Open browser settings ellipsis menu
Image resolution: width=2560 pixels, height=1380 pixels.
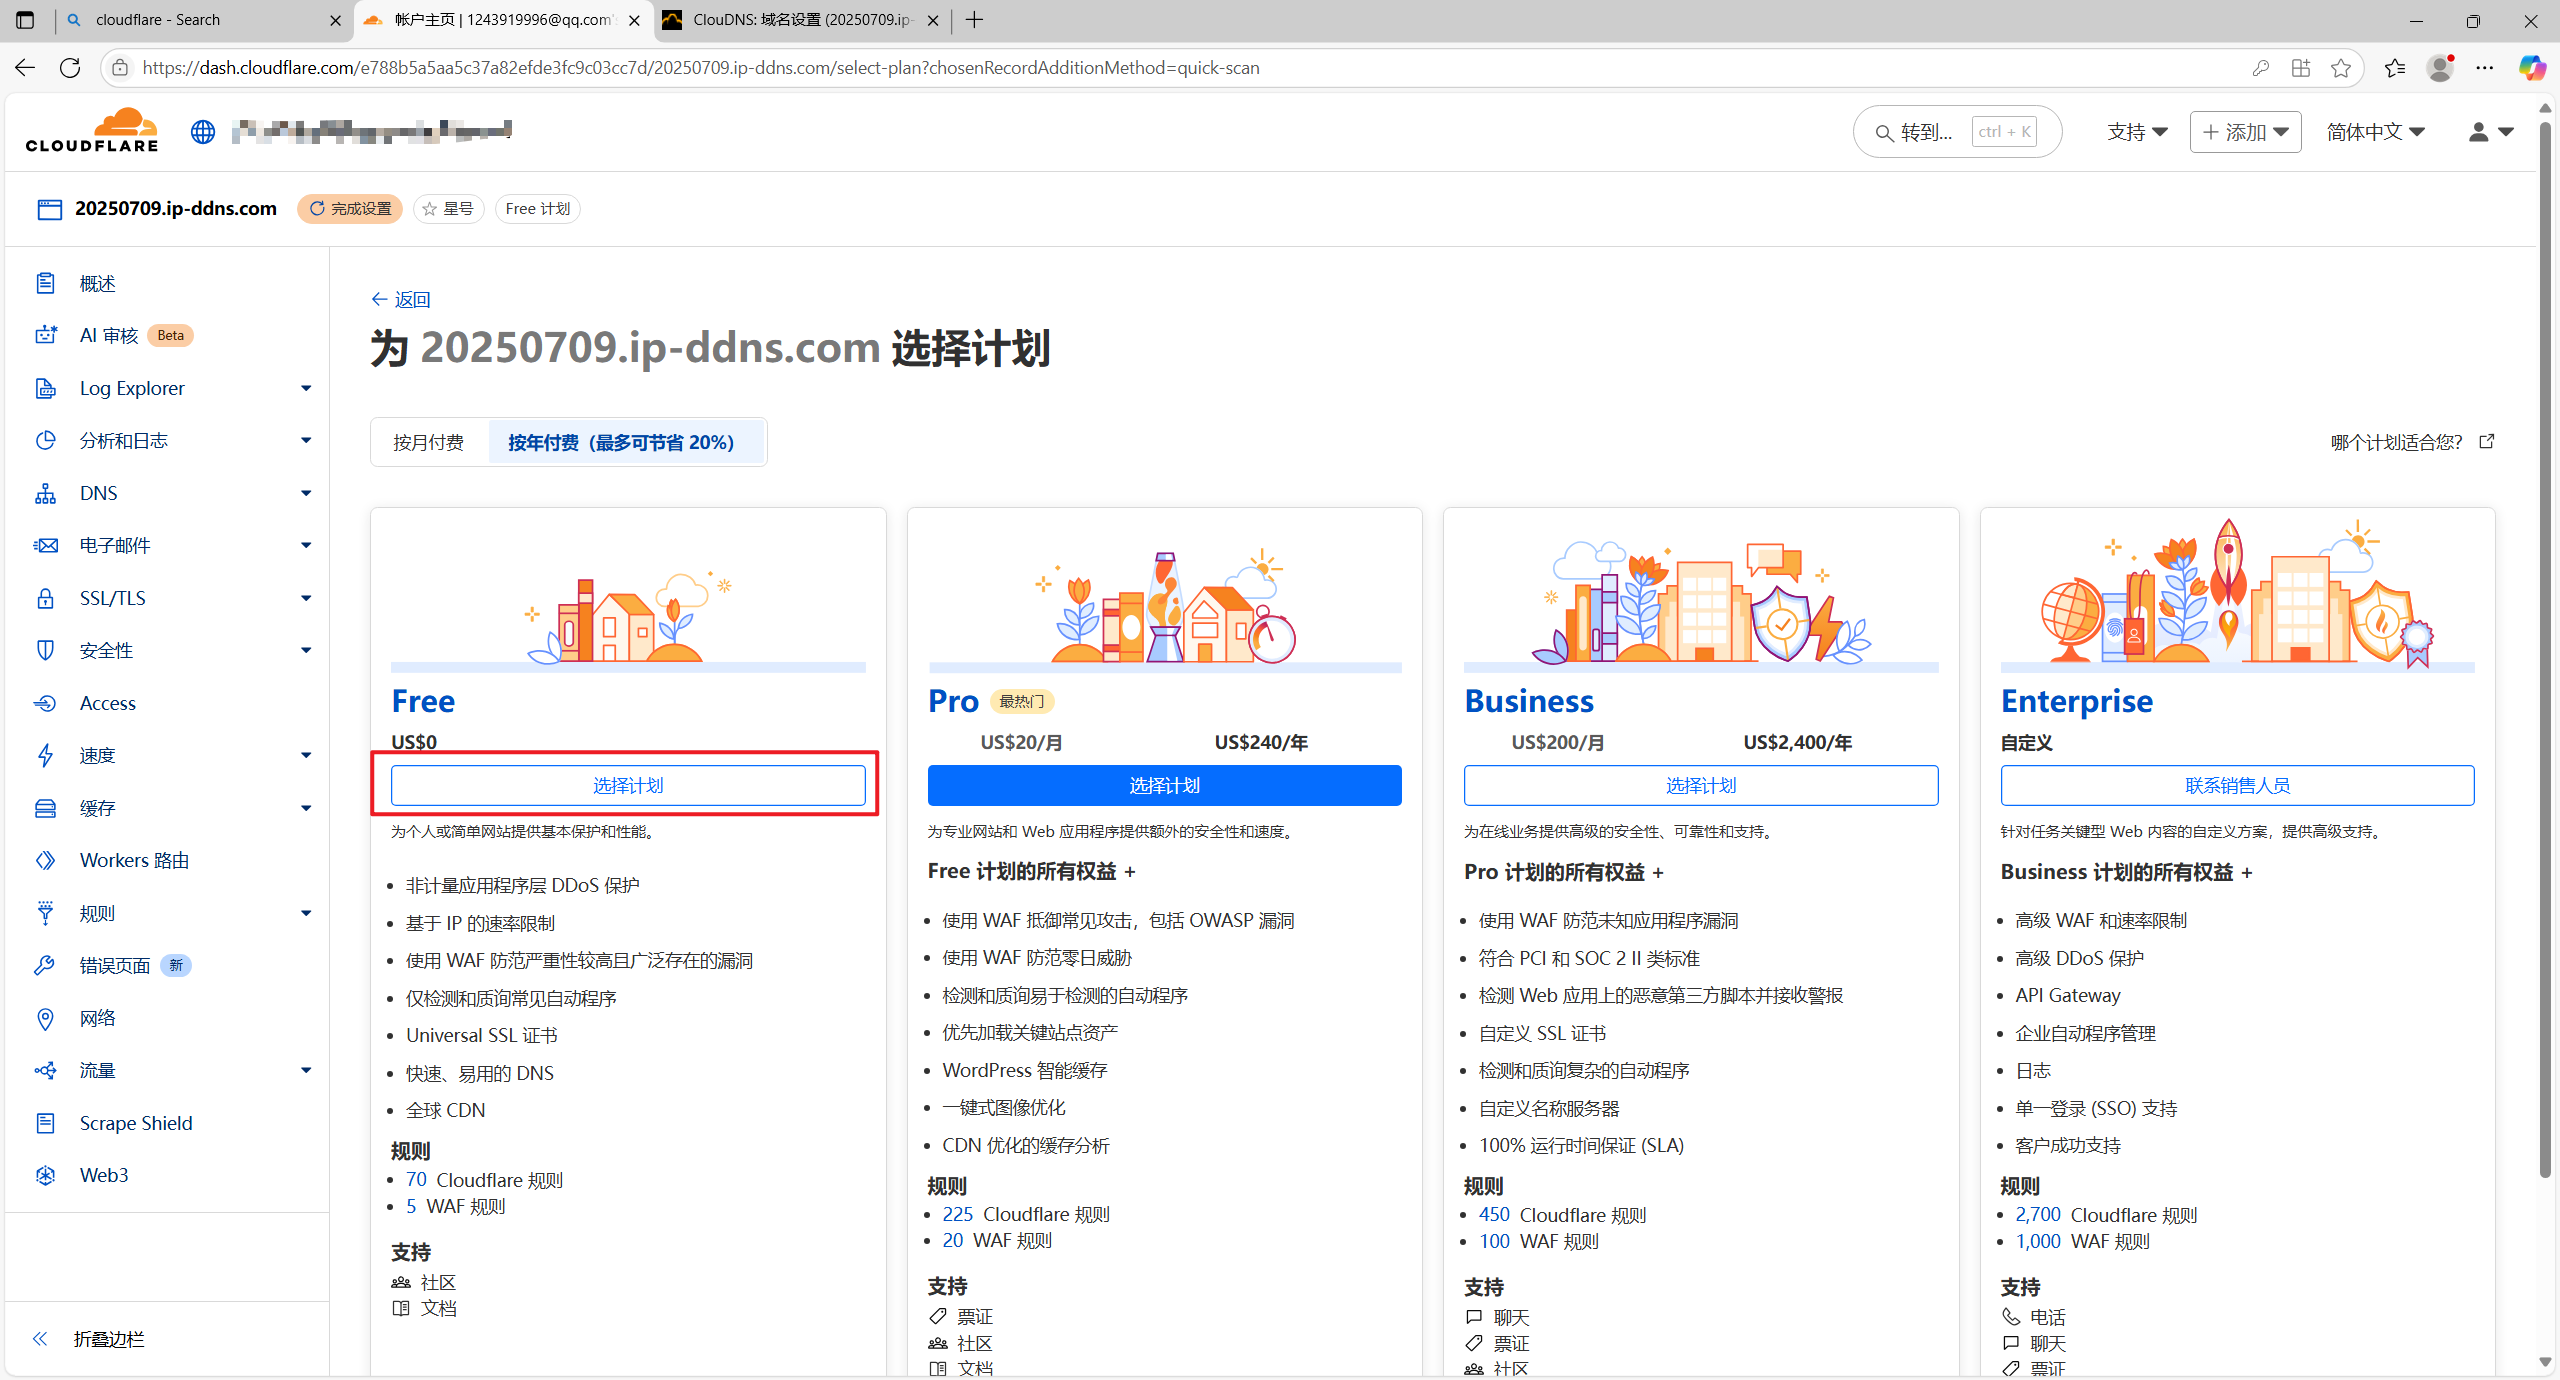(2485, 67)
